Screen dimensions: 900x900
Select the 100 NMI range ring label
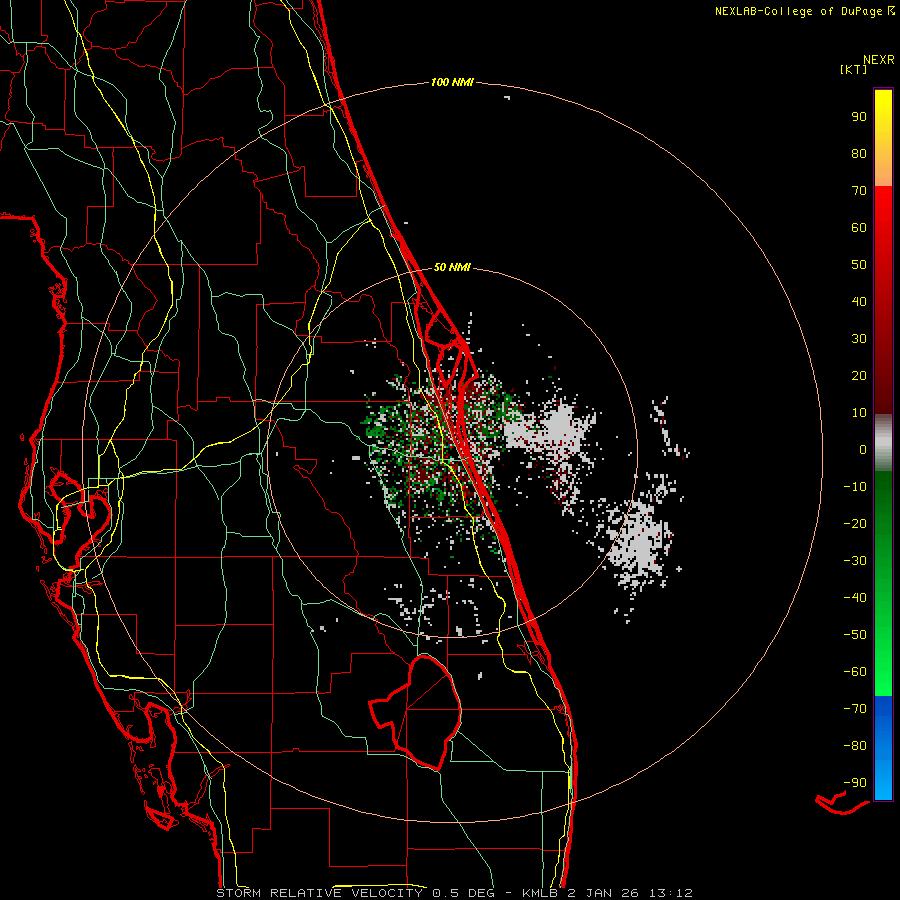[x=452, y=83]
